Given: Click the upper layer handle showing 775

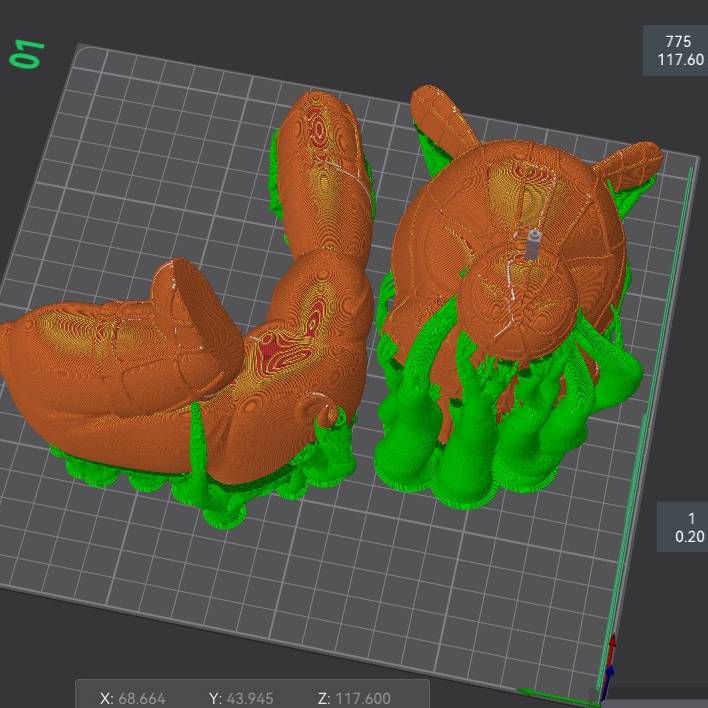Looking at the screenshot, I should (x=676, y=51).
